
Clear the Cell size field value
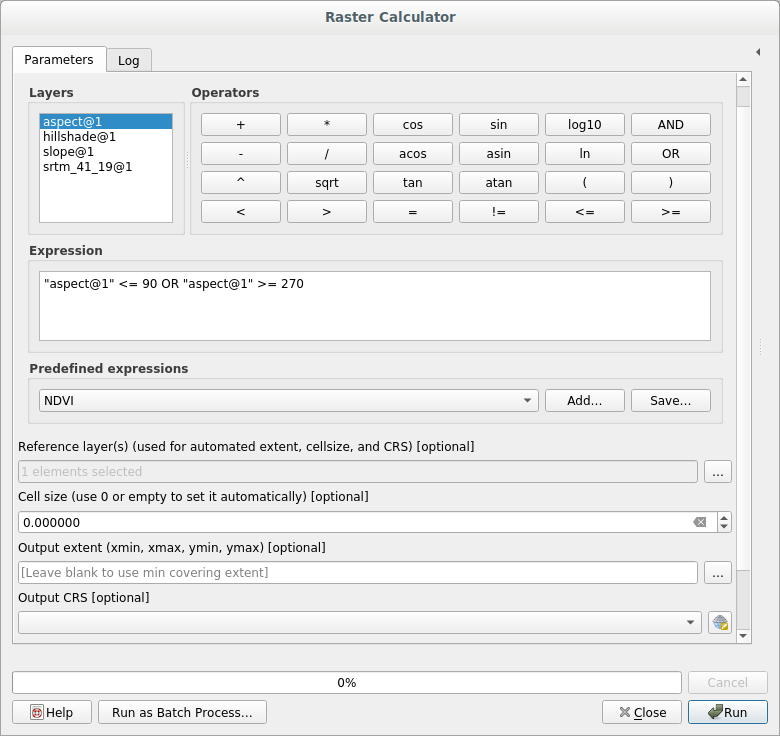pos(700,522)
